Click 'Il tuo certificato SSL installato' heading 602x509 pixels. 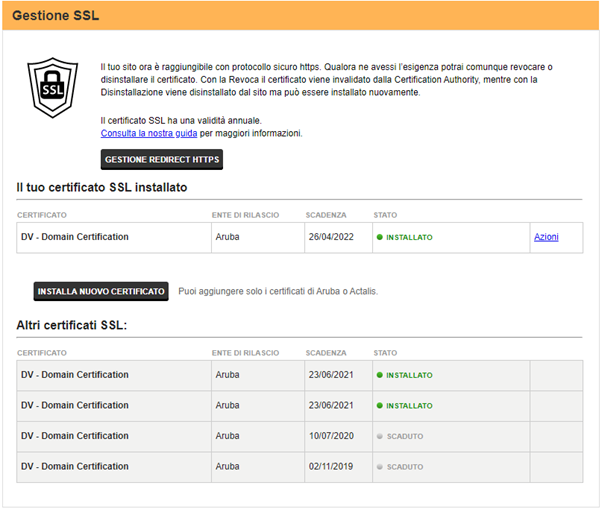pos(102,187)
